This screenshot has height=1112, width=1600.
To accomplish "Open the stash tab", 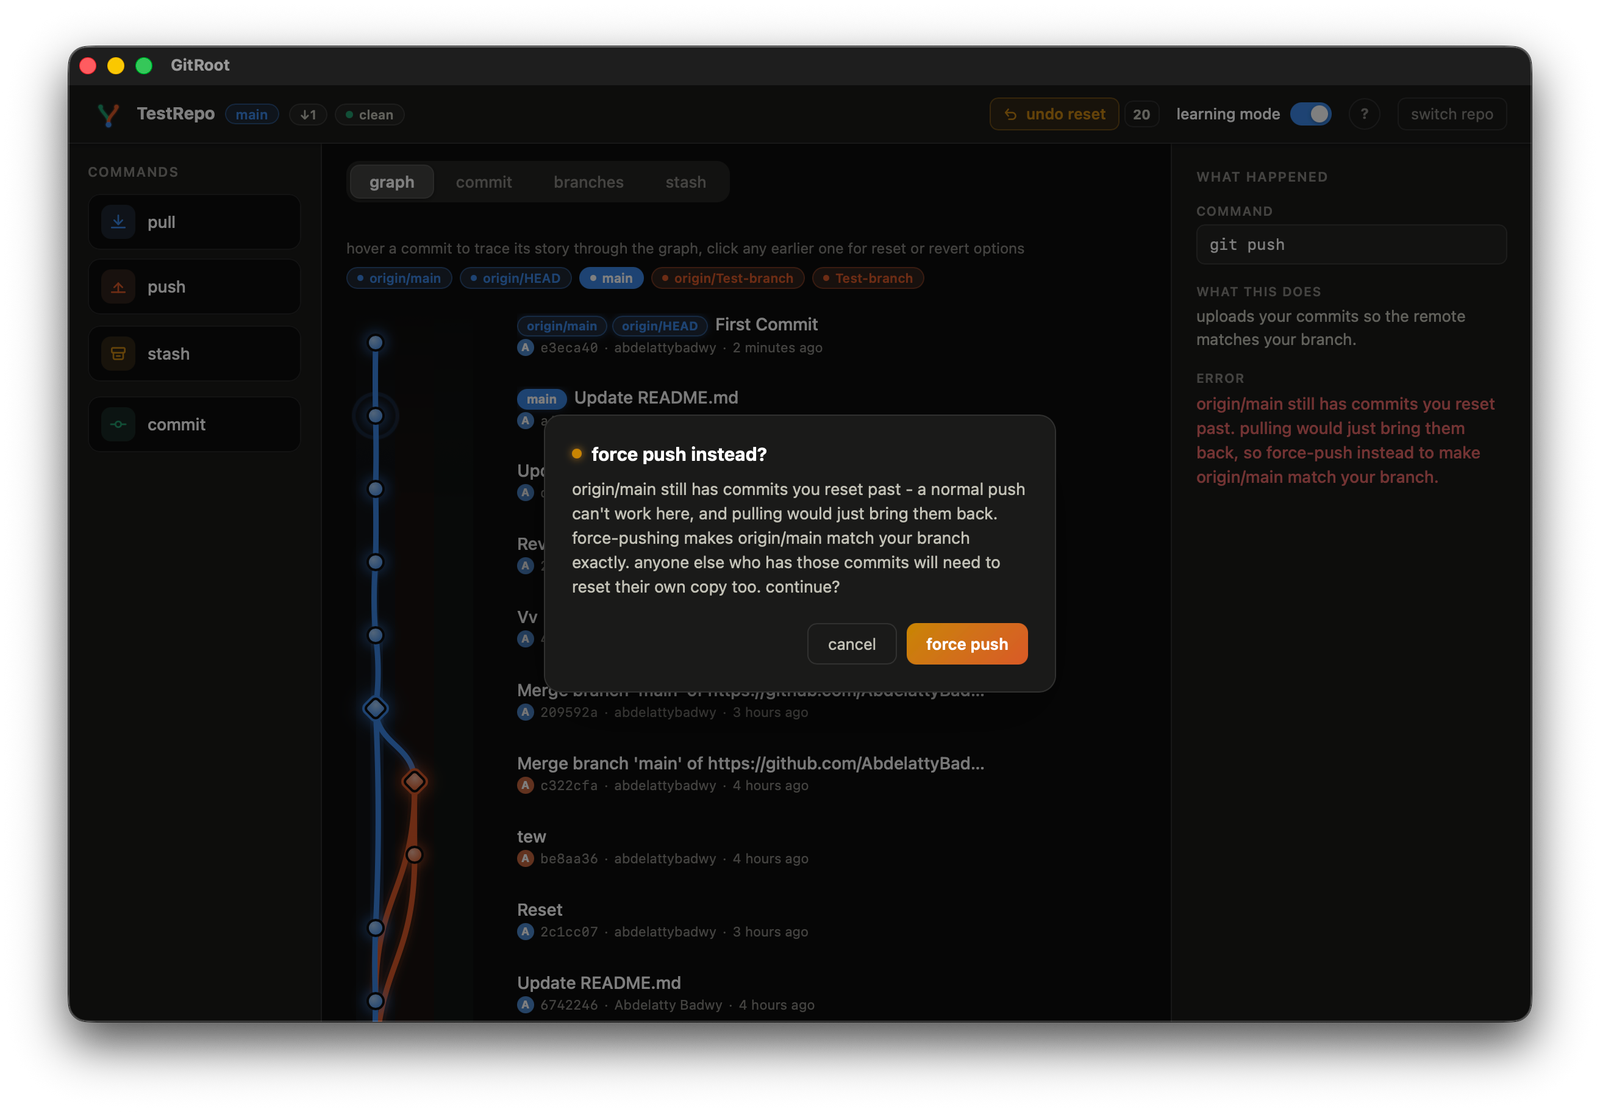I will (686, 182).
